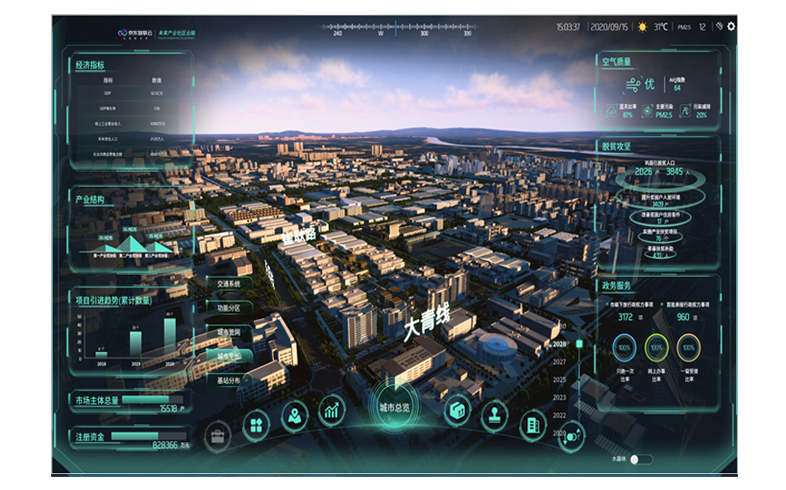Click the 项目引进趋势 panel title
786x490 pixels.
pos(114,301)
